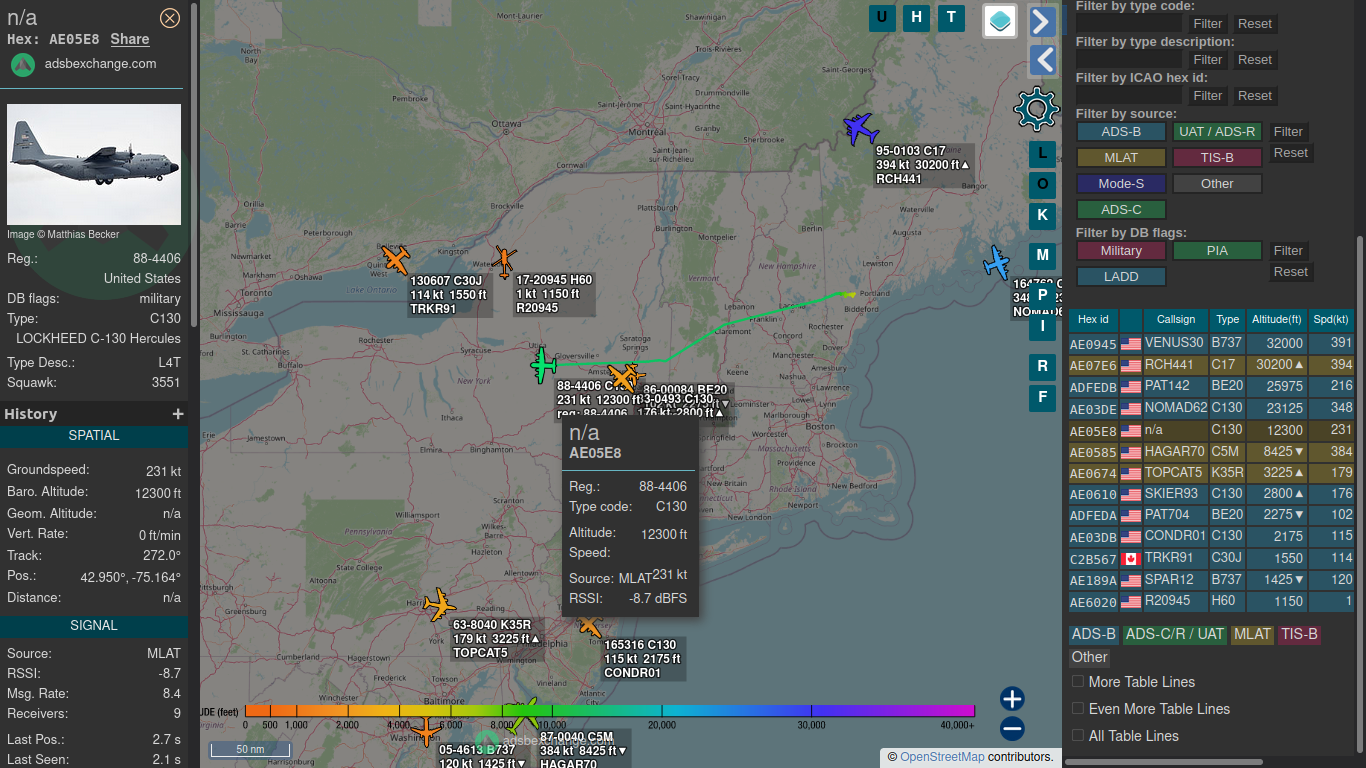Select the NOMAD62 blue aircraft icon
The width and height of the screenshot is (1366, 768).
click(x=996, y=263)
